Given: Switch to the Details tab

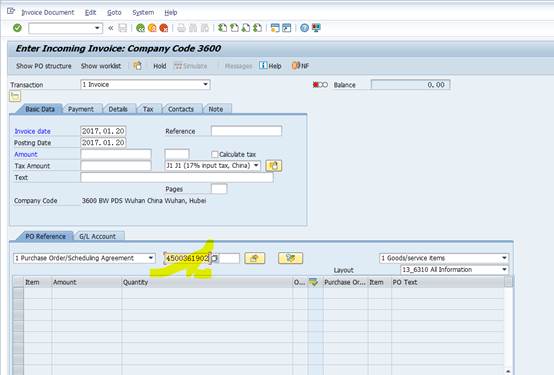Looking at the screenshot, I should [x=118, y=109].
